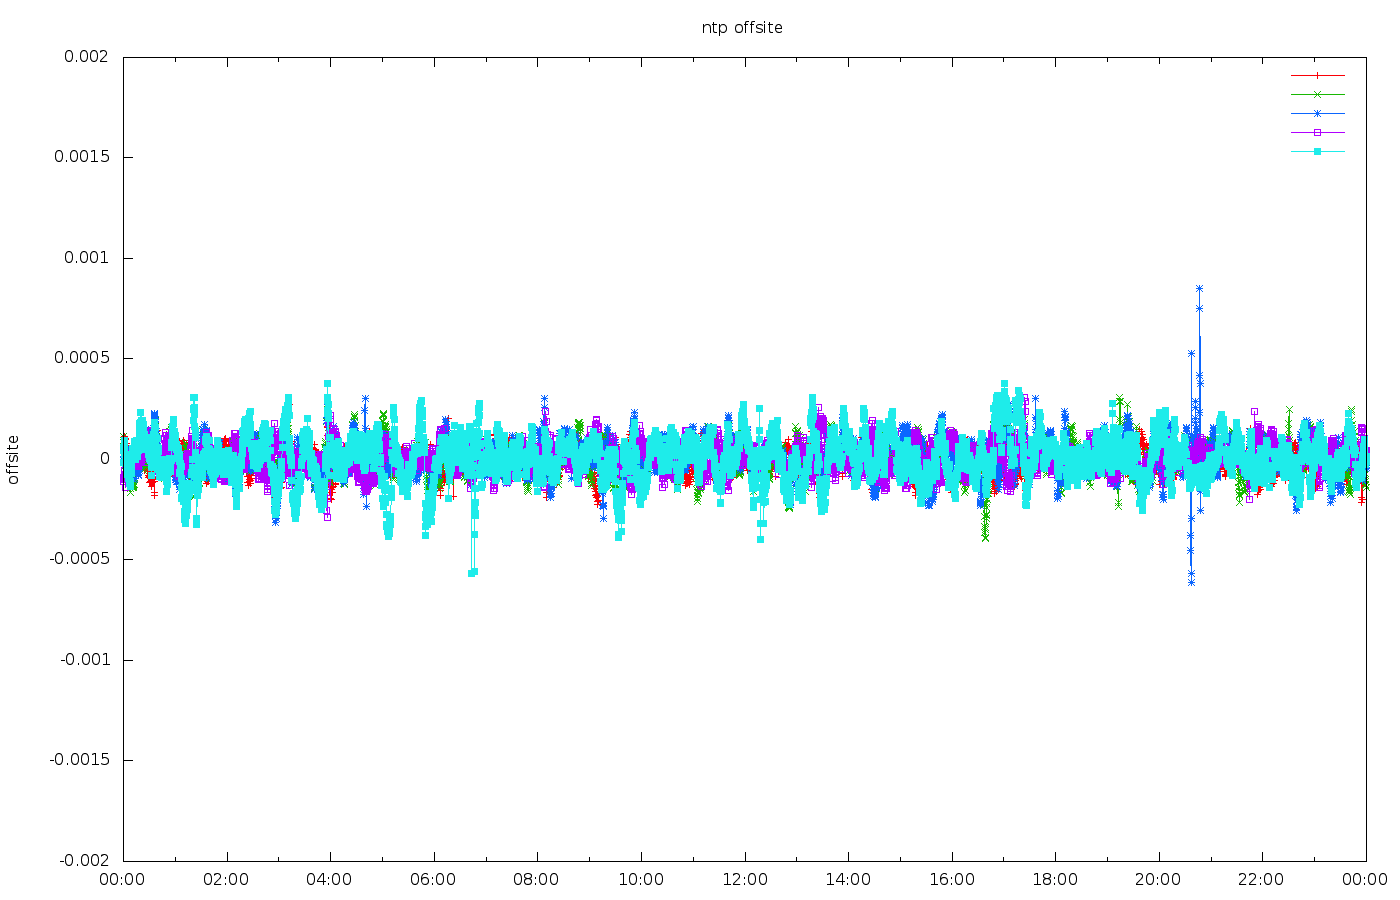Click the cyan filled square legend marker
Screen dimensions: 1400x900
1317,151
